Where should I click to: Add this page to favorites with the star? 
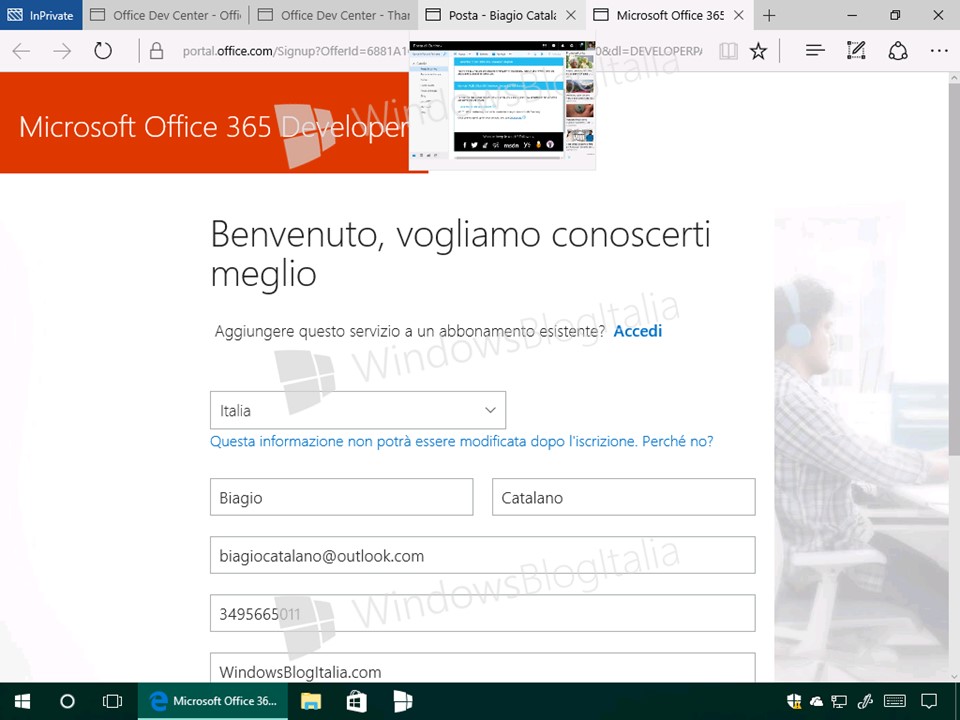(758, 51)
